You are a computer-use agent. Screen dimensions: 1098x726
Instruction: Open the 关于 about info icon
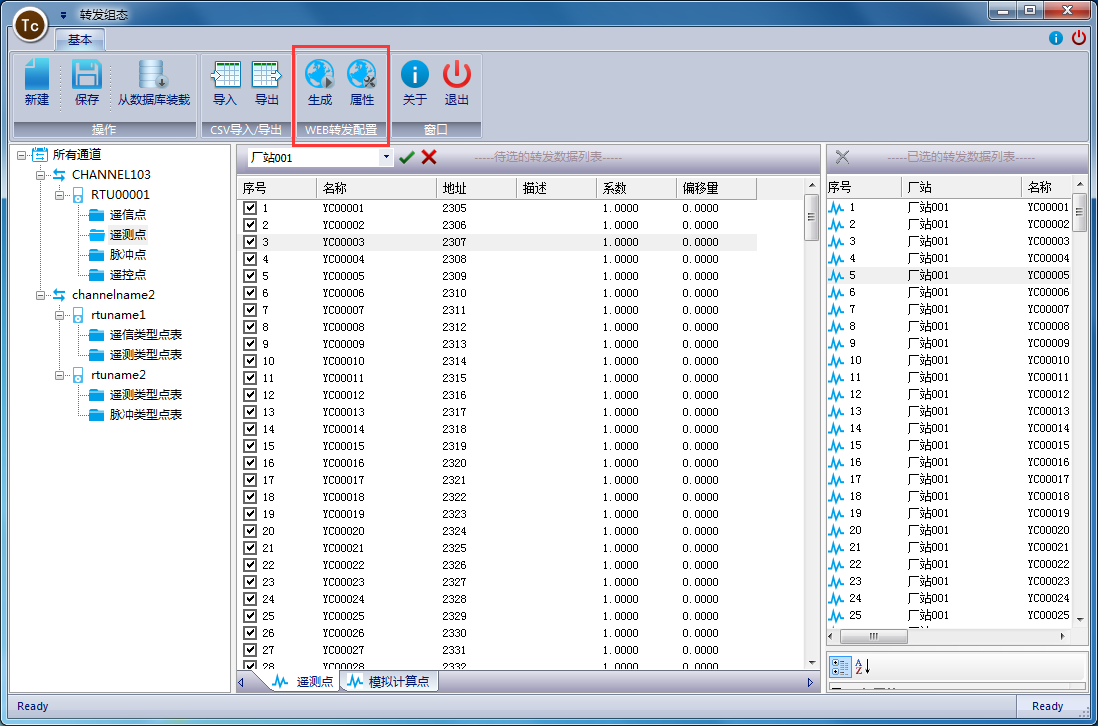click(415, 74)
